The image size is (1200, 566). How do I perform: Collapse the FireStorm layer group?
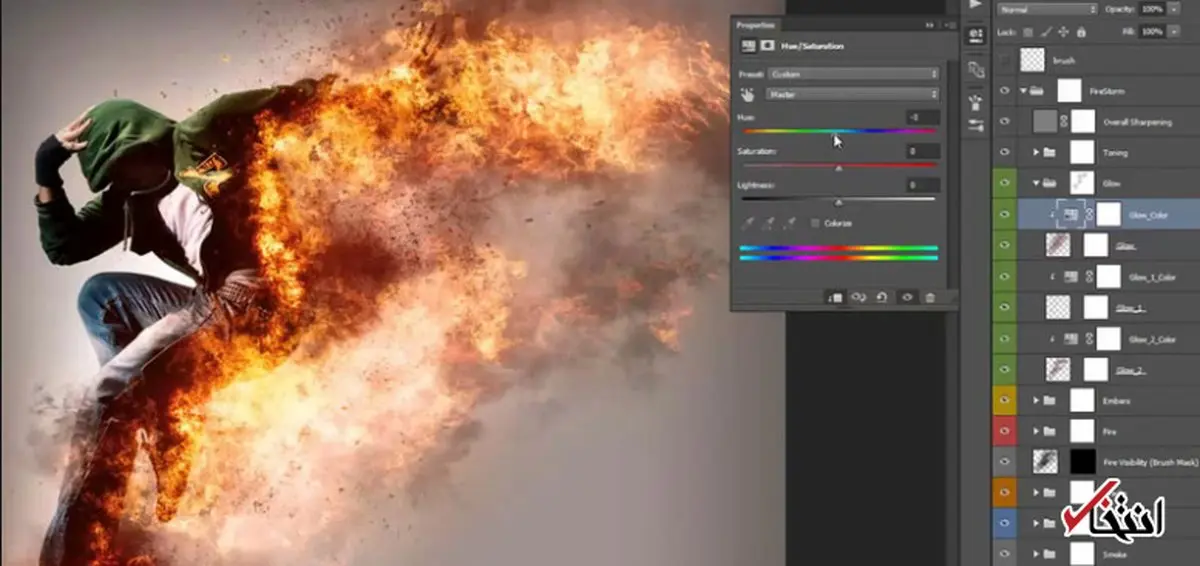click(x=1023, y=91)
